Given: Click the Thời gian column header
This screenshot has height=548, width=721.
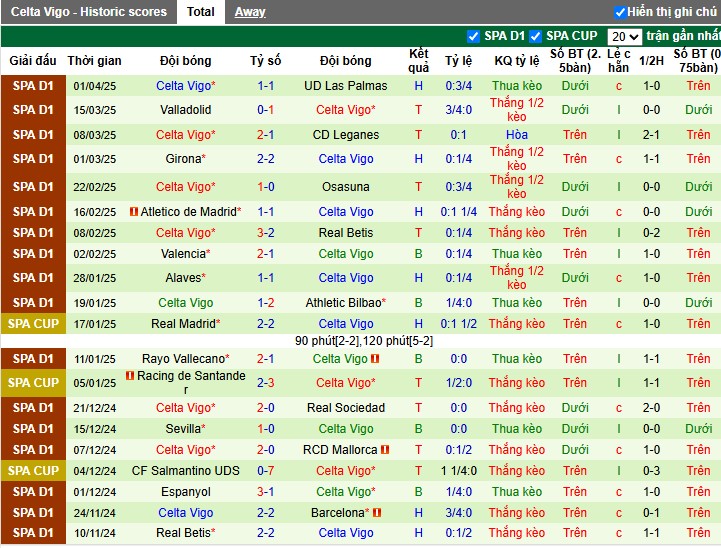Looking at the screenshot, I should click(x=95, y=61).
